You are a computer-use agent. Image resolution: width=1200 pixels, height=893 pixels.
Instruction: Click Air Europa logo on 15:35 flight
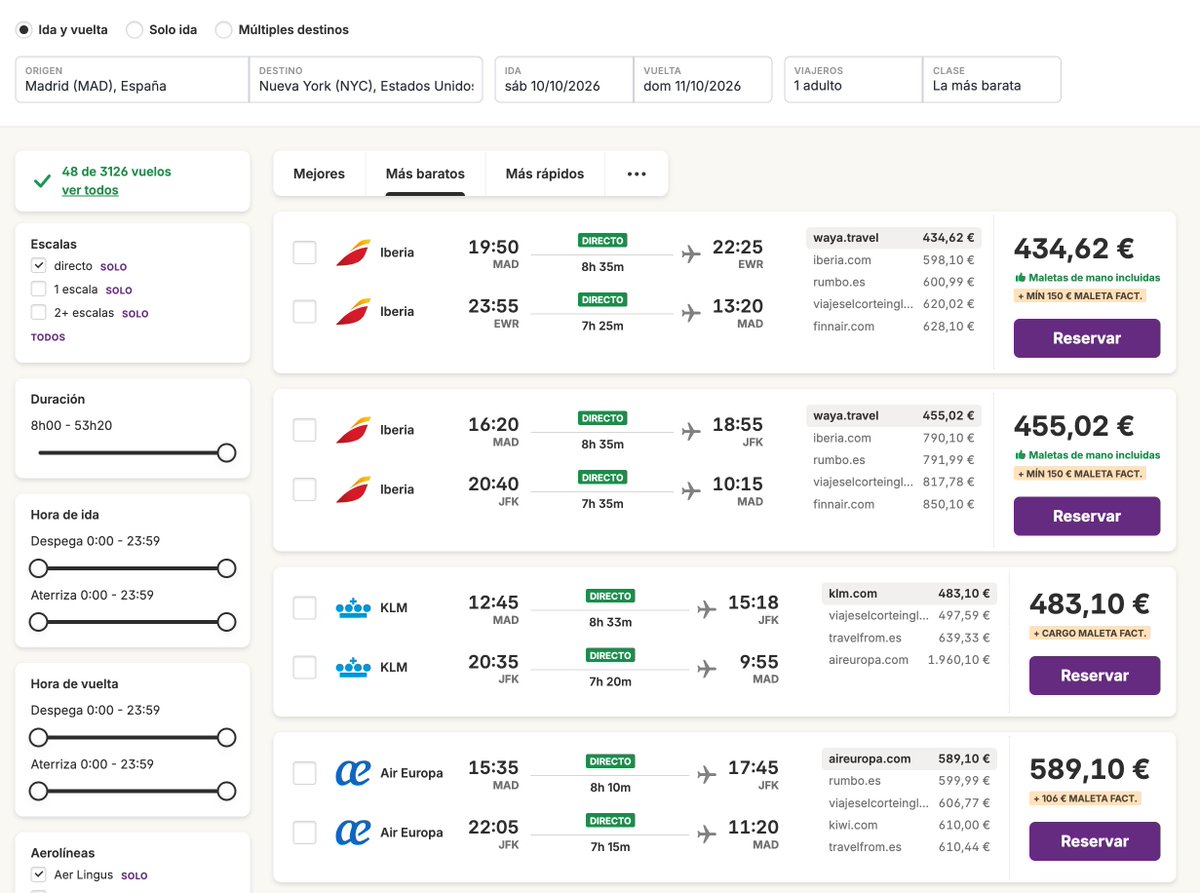[353, 773]
